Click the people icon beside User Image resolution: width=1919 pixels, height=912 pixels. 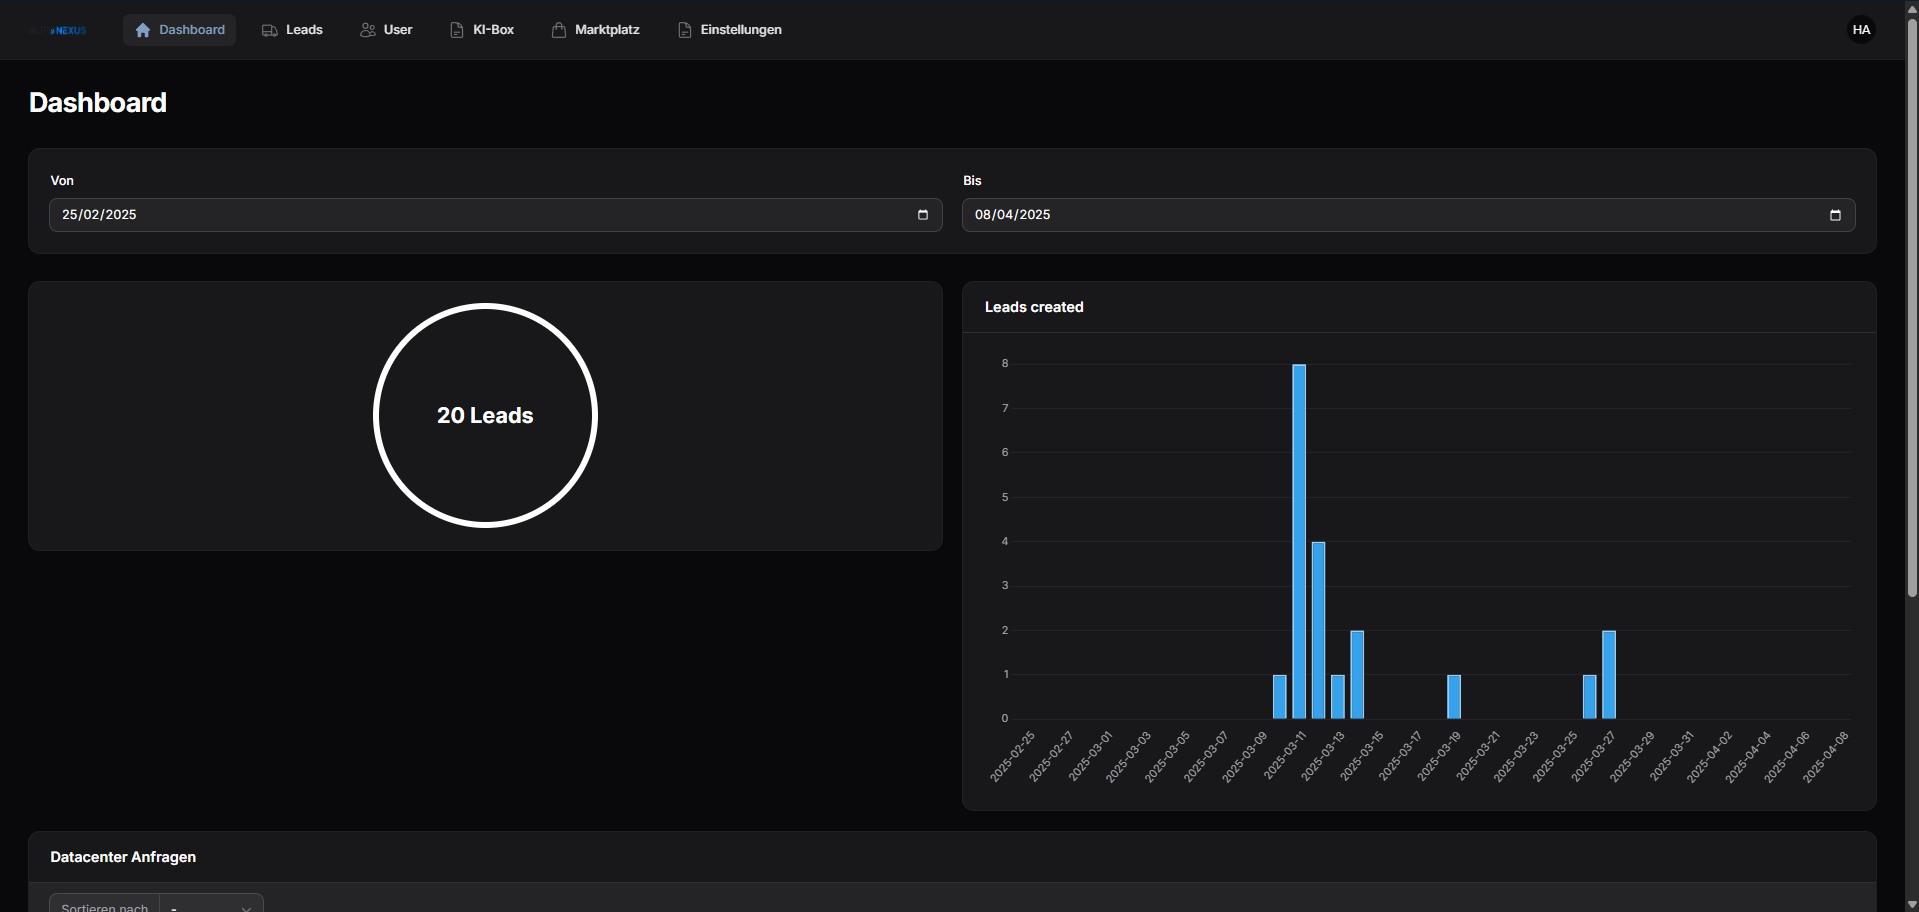pyautogui.click(x=368, y=30)
